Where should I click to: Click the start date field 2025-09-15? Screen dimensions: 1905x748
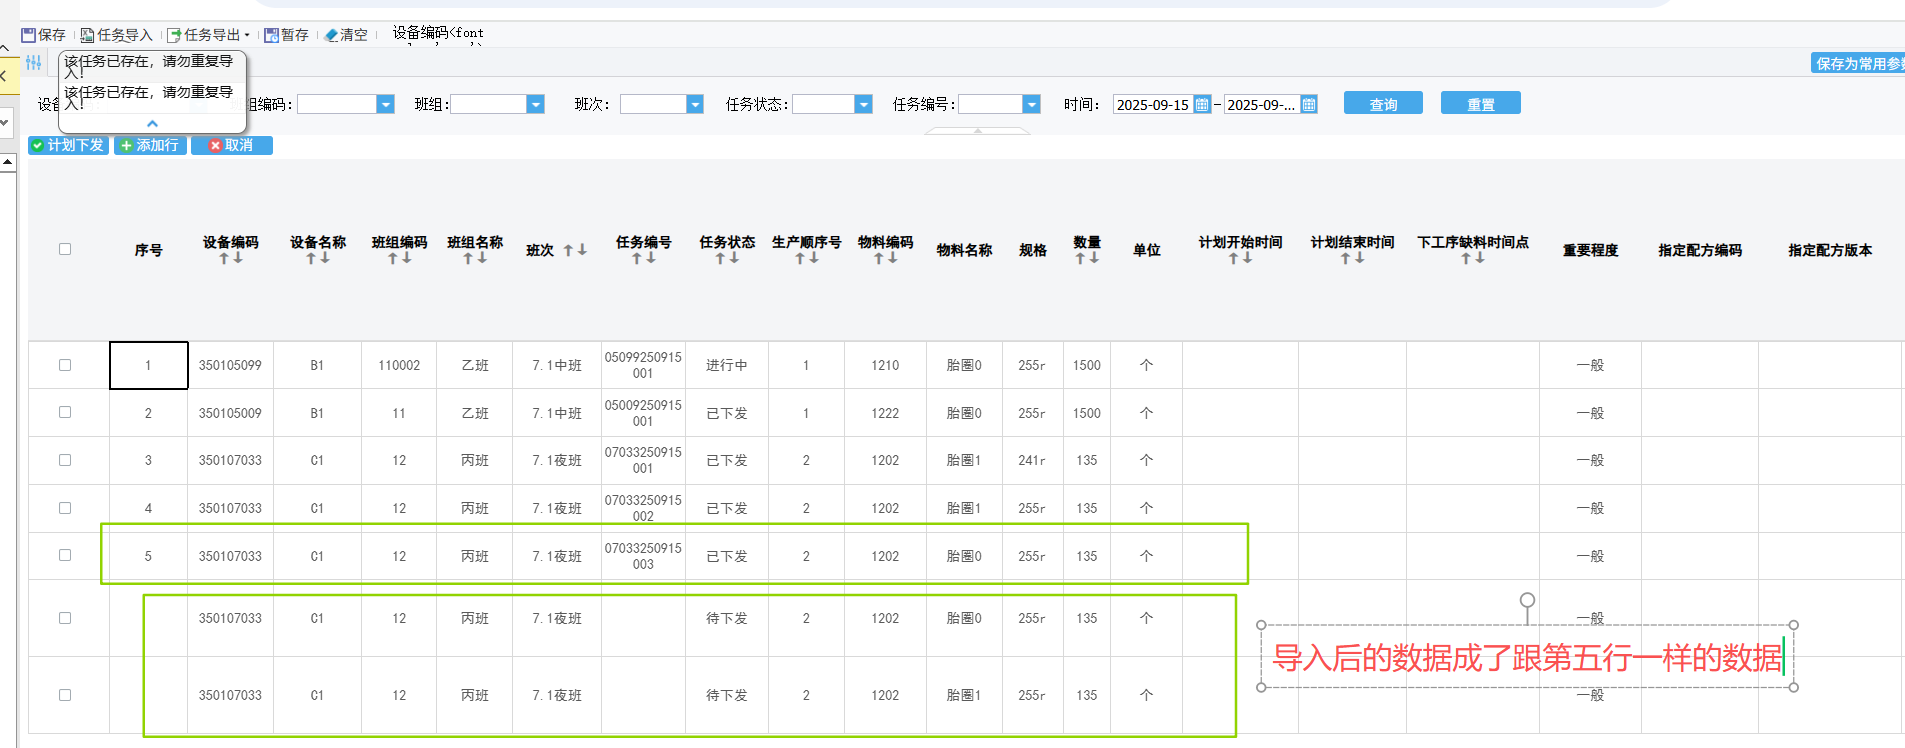tap(1153, 104)
